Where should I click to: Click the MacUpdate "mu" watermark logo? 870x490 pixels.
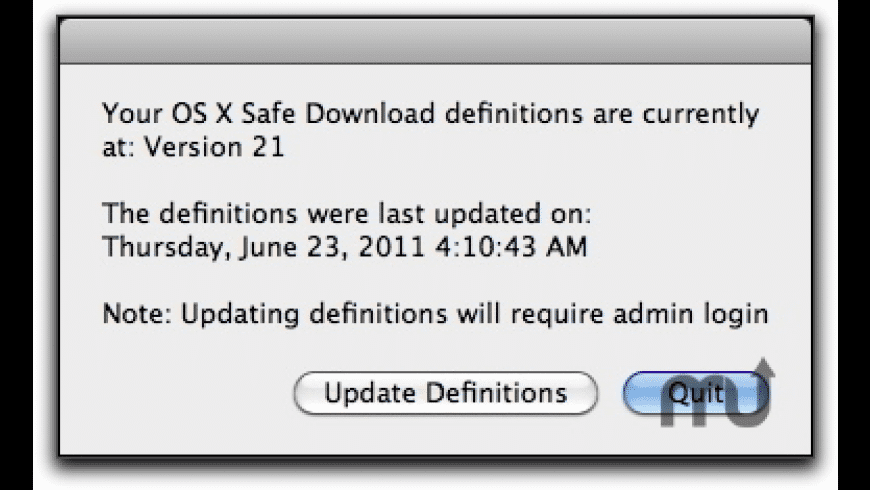pos(712,400)
